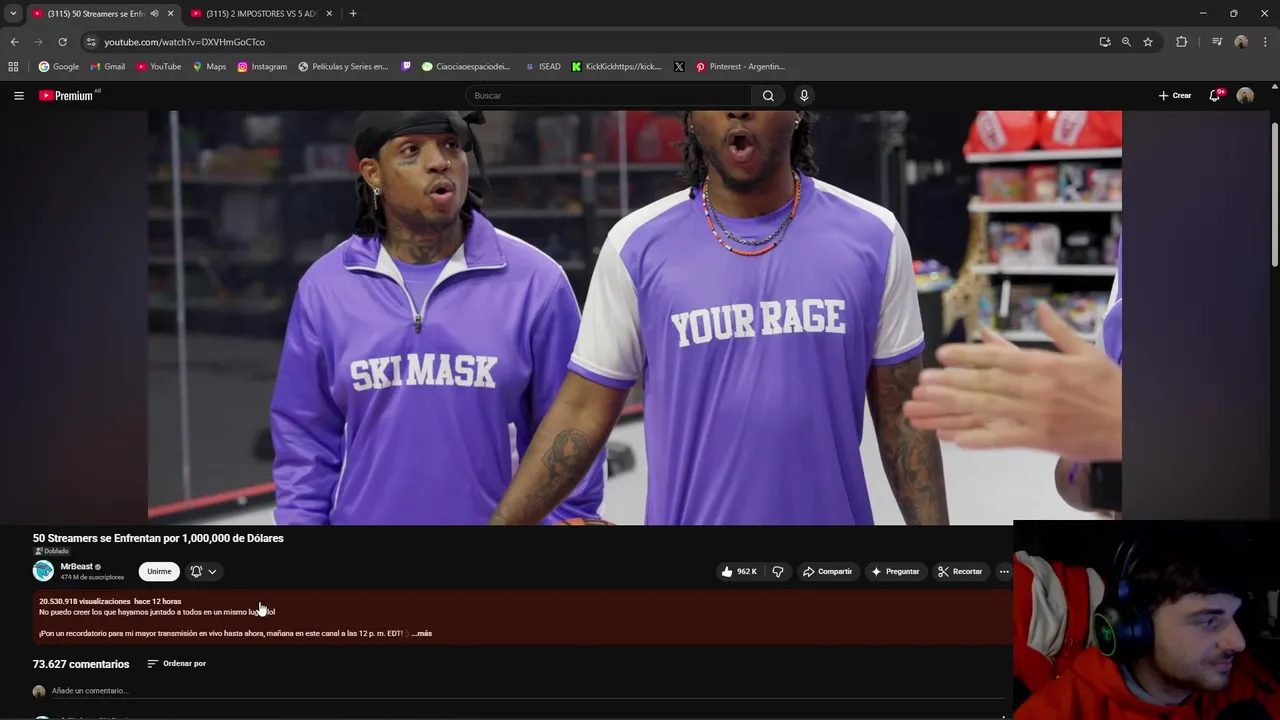
Task: View site information icon in address bar
Action: (91, 42)
